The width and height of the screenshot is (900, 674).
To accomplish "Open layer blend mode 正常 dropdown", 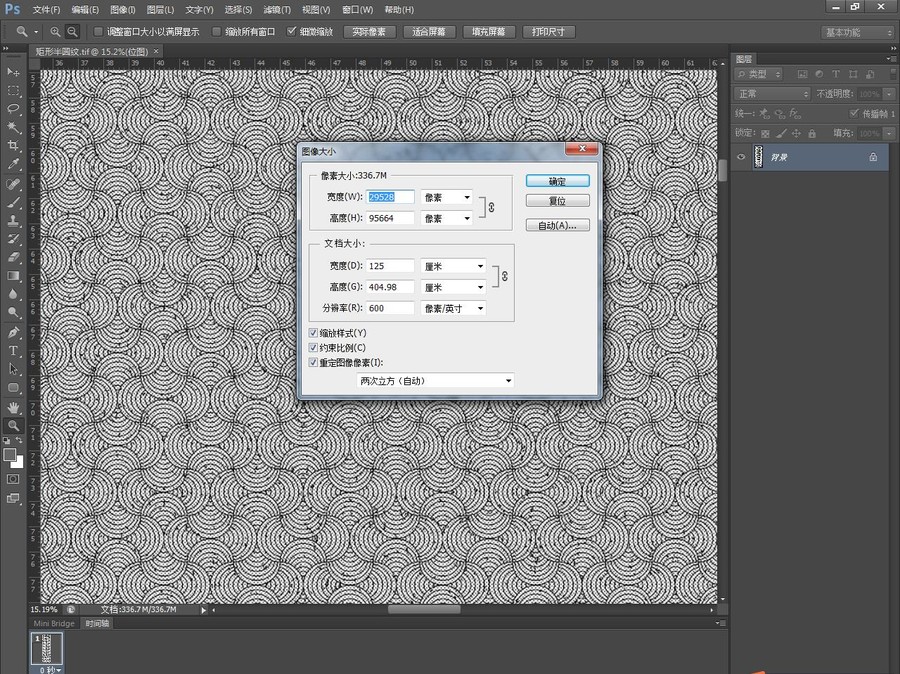I will [772, 94].
